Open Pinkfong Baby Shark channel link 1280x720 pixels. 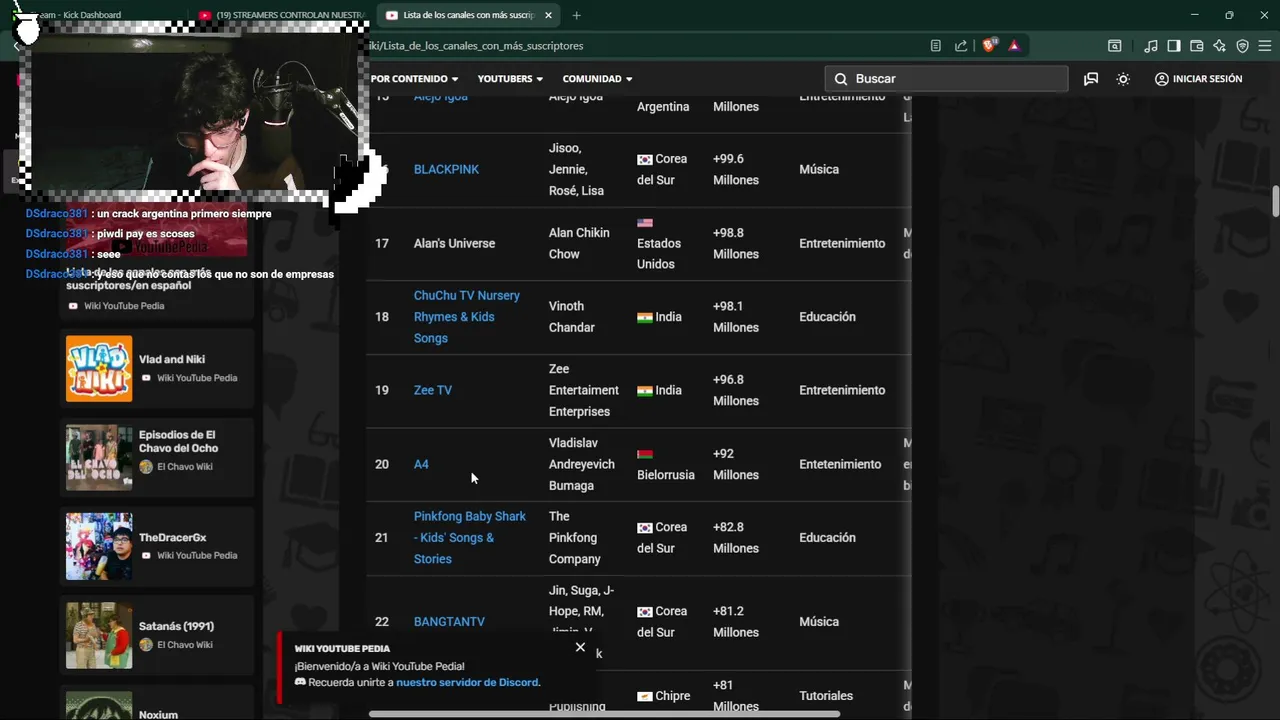click(x=470, y=538)
